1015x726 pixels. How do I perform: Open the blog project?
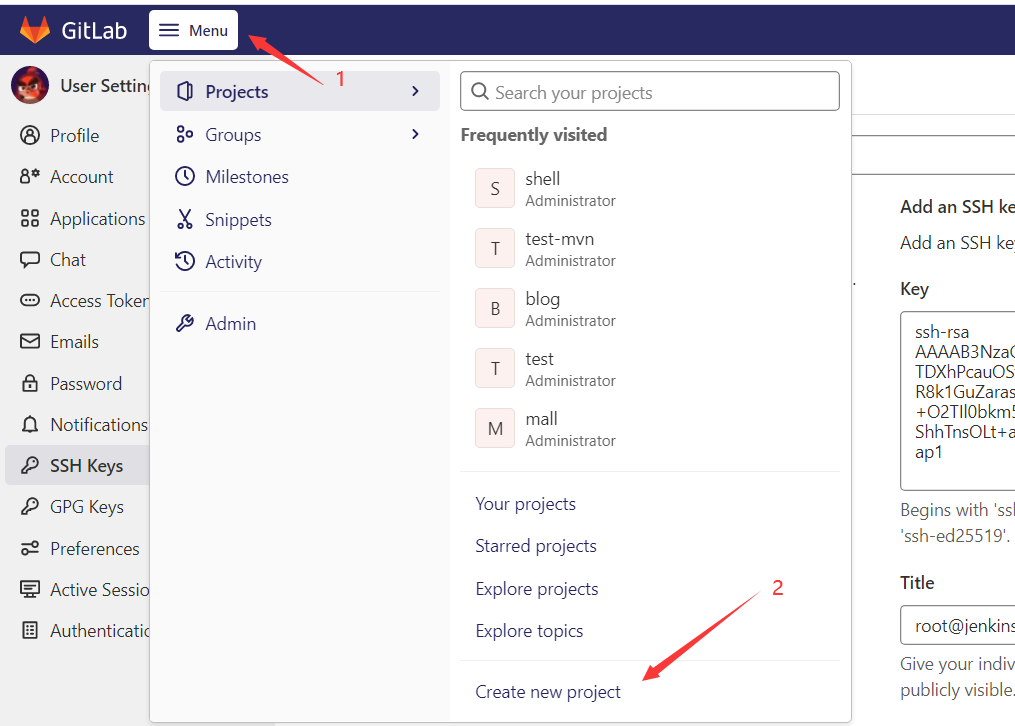click(542, 299)
